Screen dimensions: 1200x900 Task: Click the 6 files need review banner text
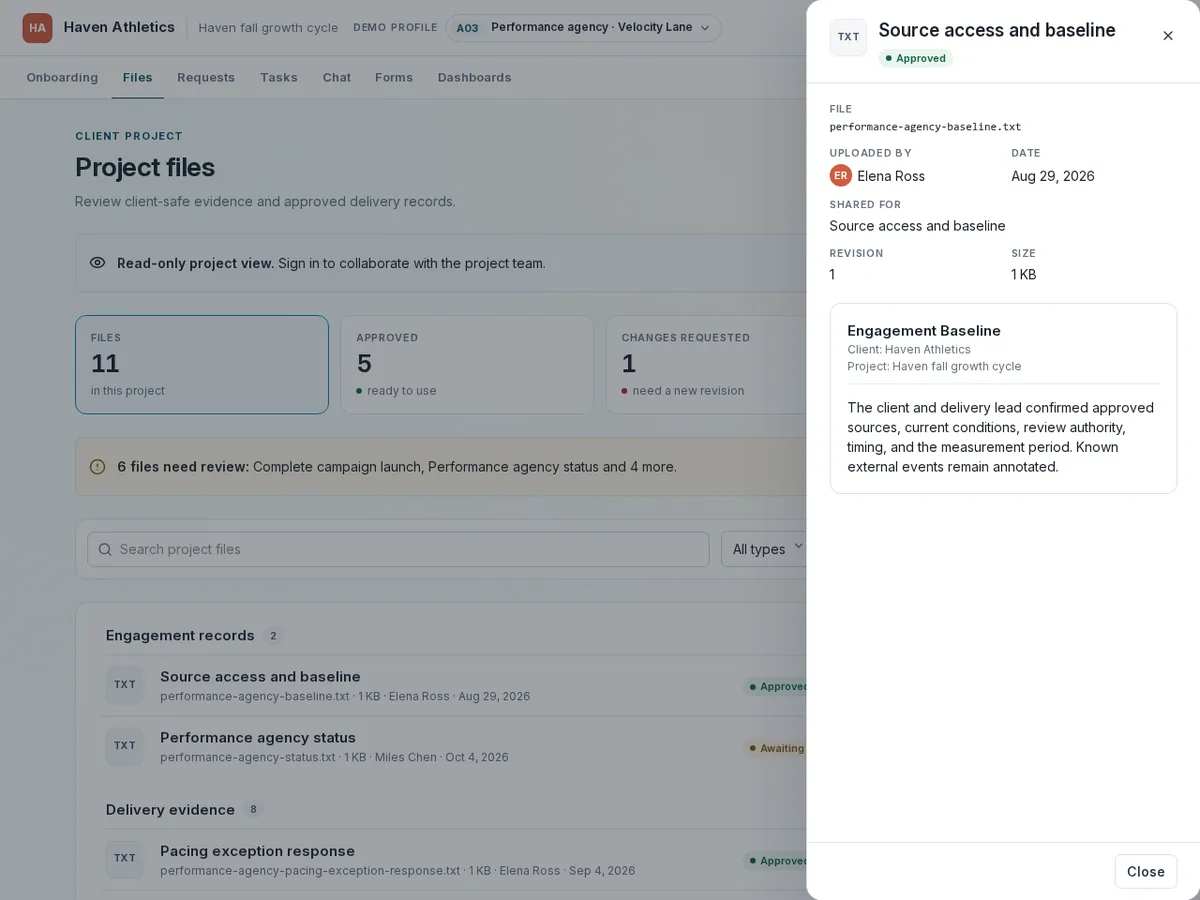coord(396,467)
